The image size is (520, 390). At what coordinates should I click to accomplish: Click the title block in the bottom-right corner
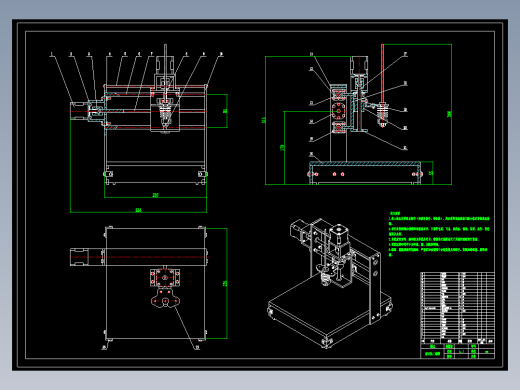[457, 351]
